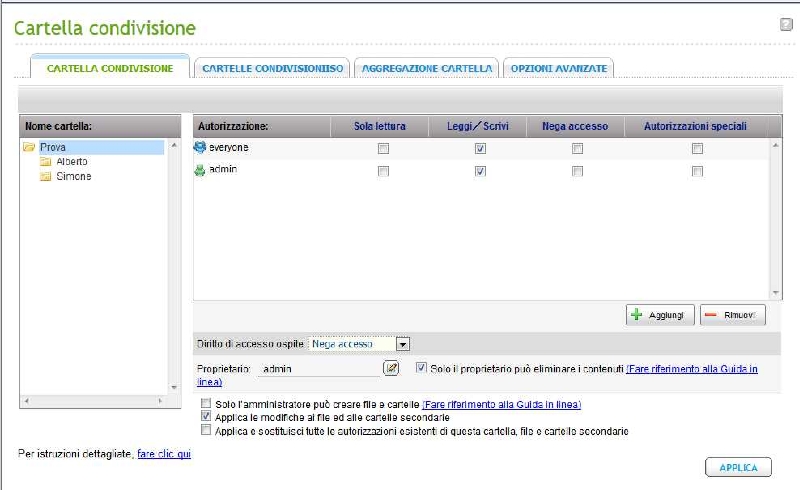Open Diritto di accesso ospite dropdown

[x=403, y=344]
